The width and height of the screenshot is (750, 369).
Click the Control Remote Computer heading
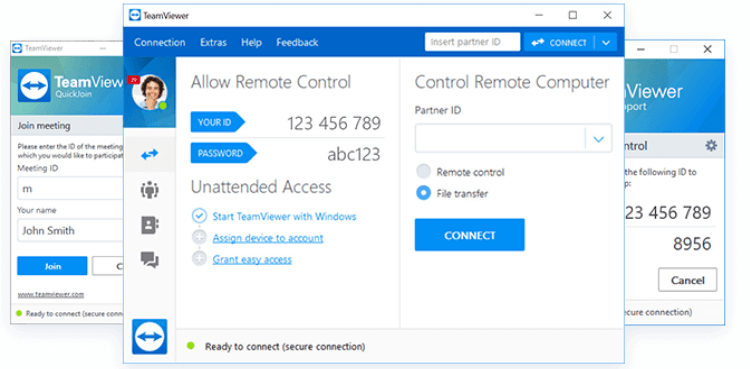click(512, 82)
